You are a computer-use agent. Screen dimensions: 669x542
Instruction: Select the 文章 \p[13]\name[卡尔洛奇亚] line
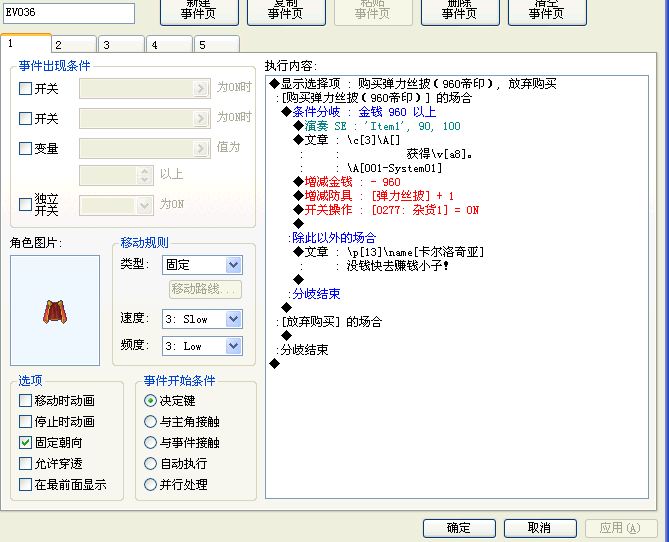pos(389,252)
